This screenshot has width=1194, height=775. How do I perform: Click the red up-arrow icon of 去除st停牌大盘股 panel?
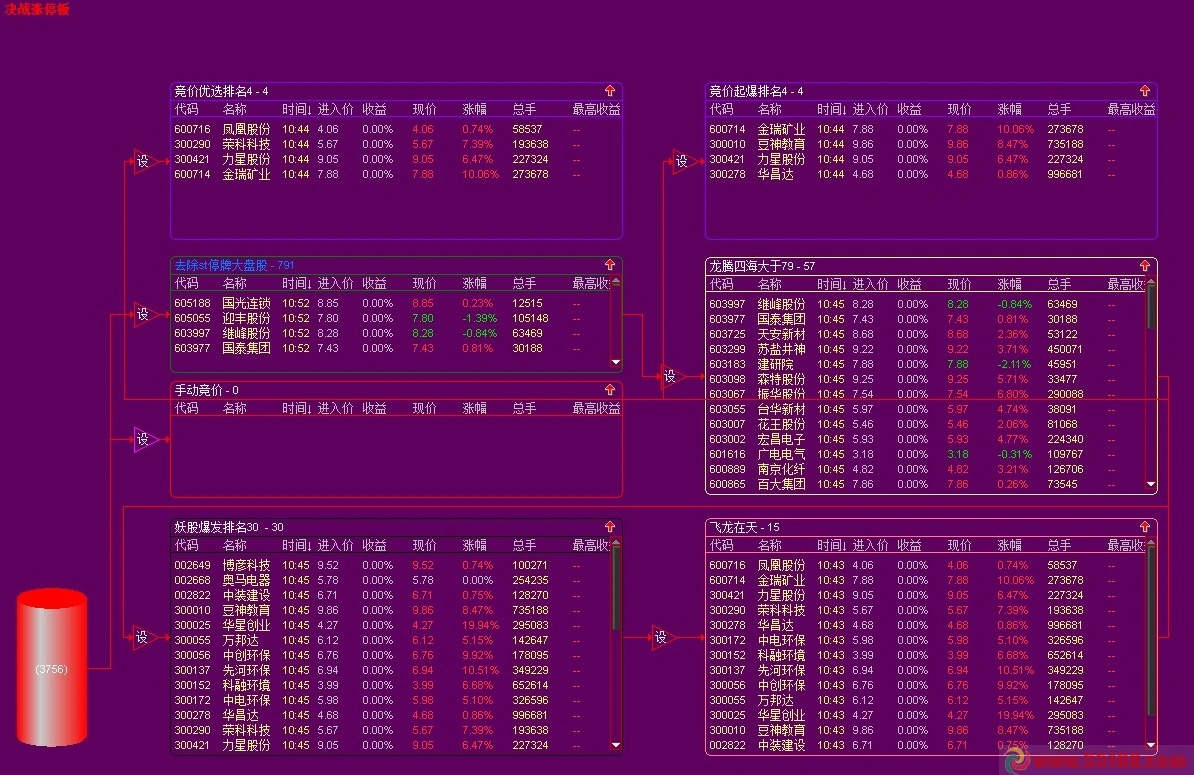click(x=610, y=265)
